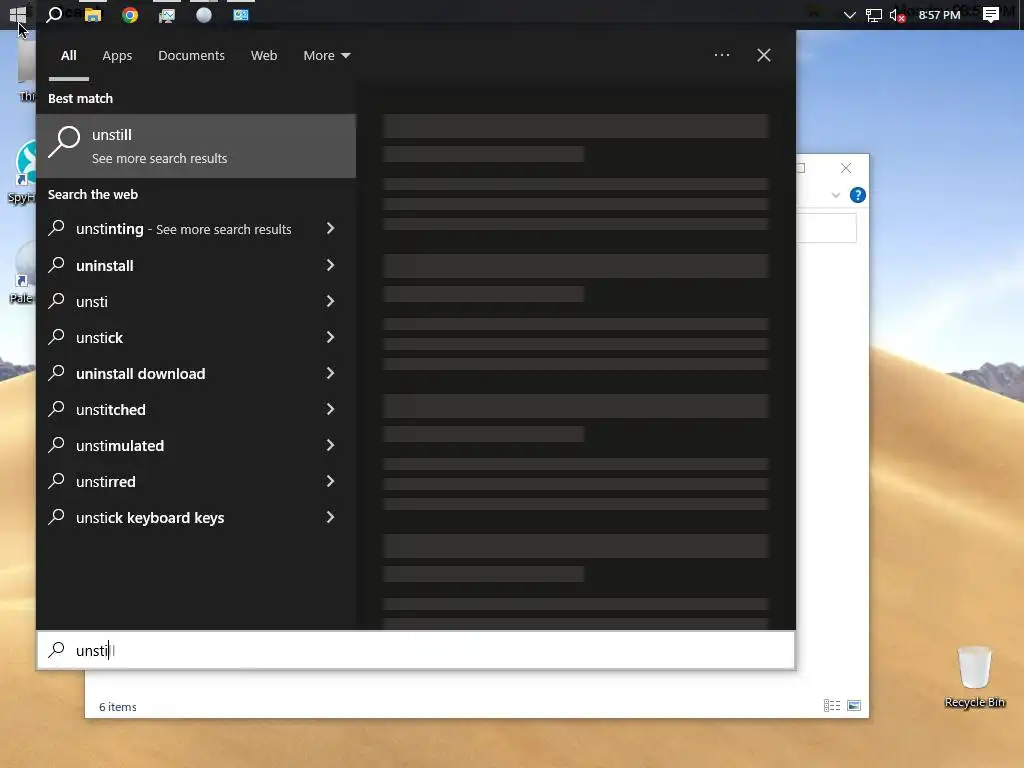The image size is (1024, 768).
Task: Expand preview arrow for unsti
Action: 330,301
